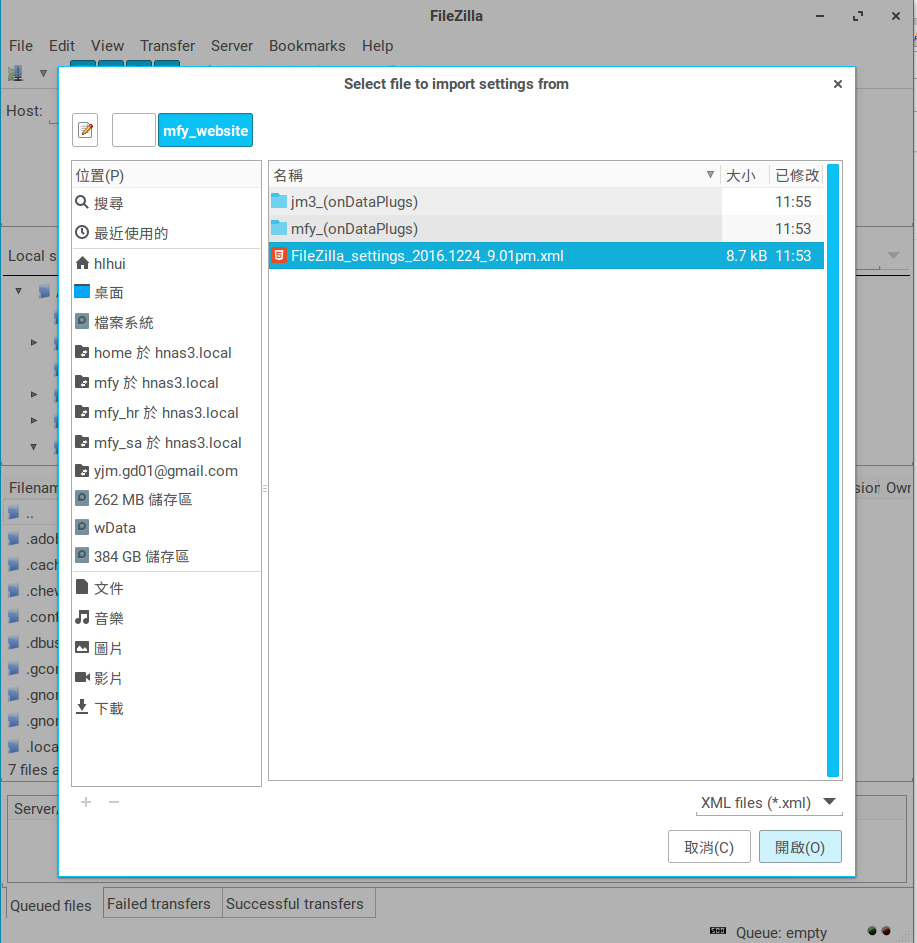Screen dimensions: 917x943
Task: Click the Cancel 取消(C) button
Action: click(x=708, y=847)
